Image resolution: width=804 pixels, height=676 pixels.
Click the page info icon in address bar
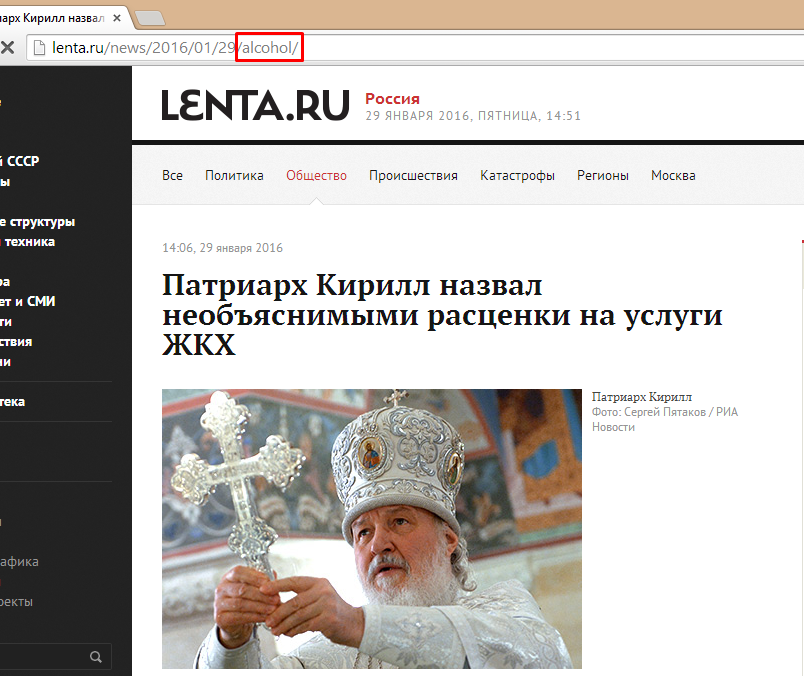38,47
